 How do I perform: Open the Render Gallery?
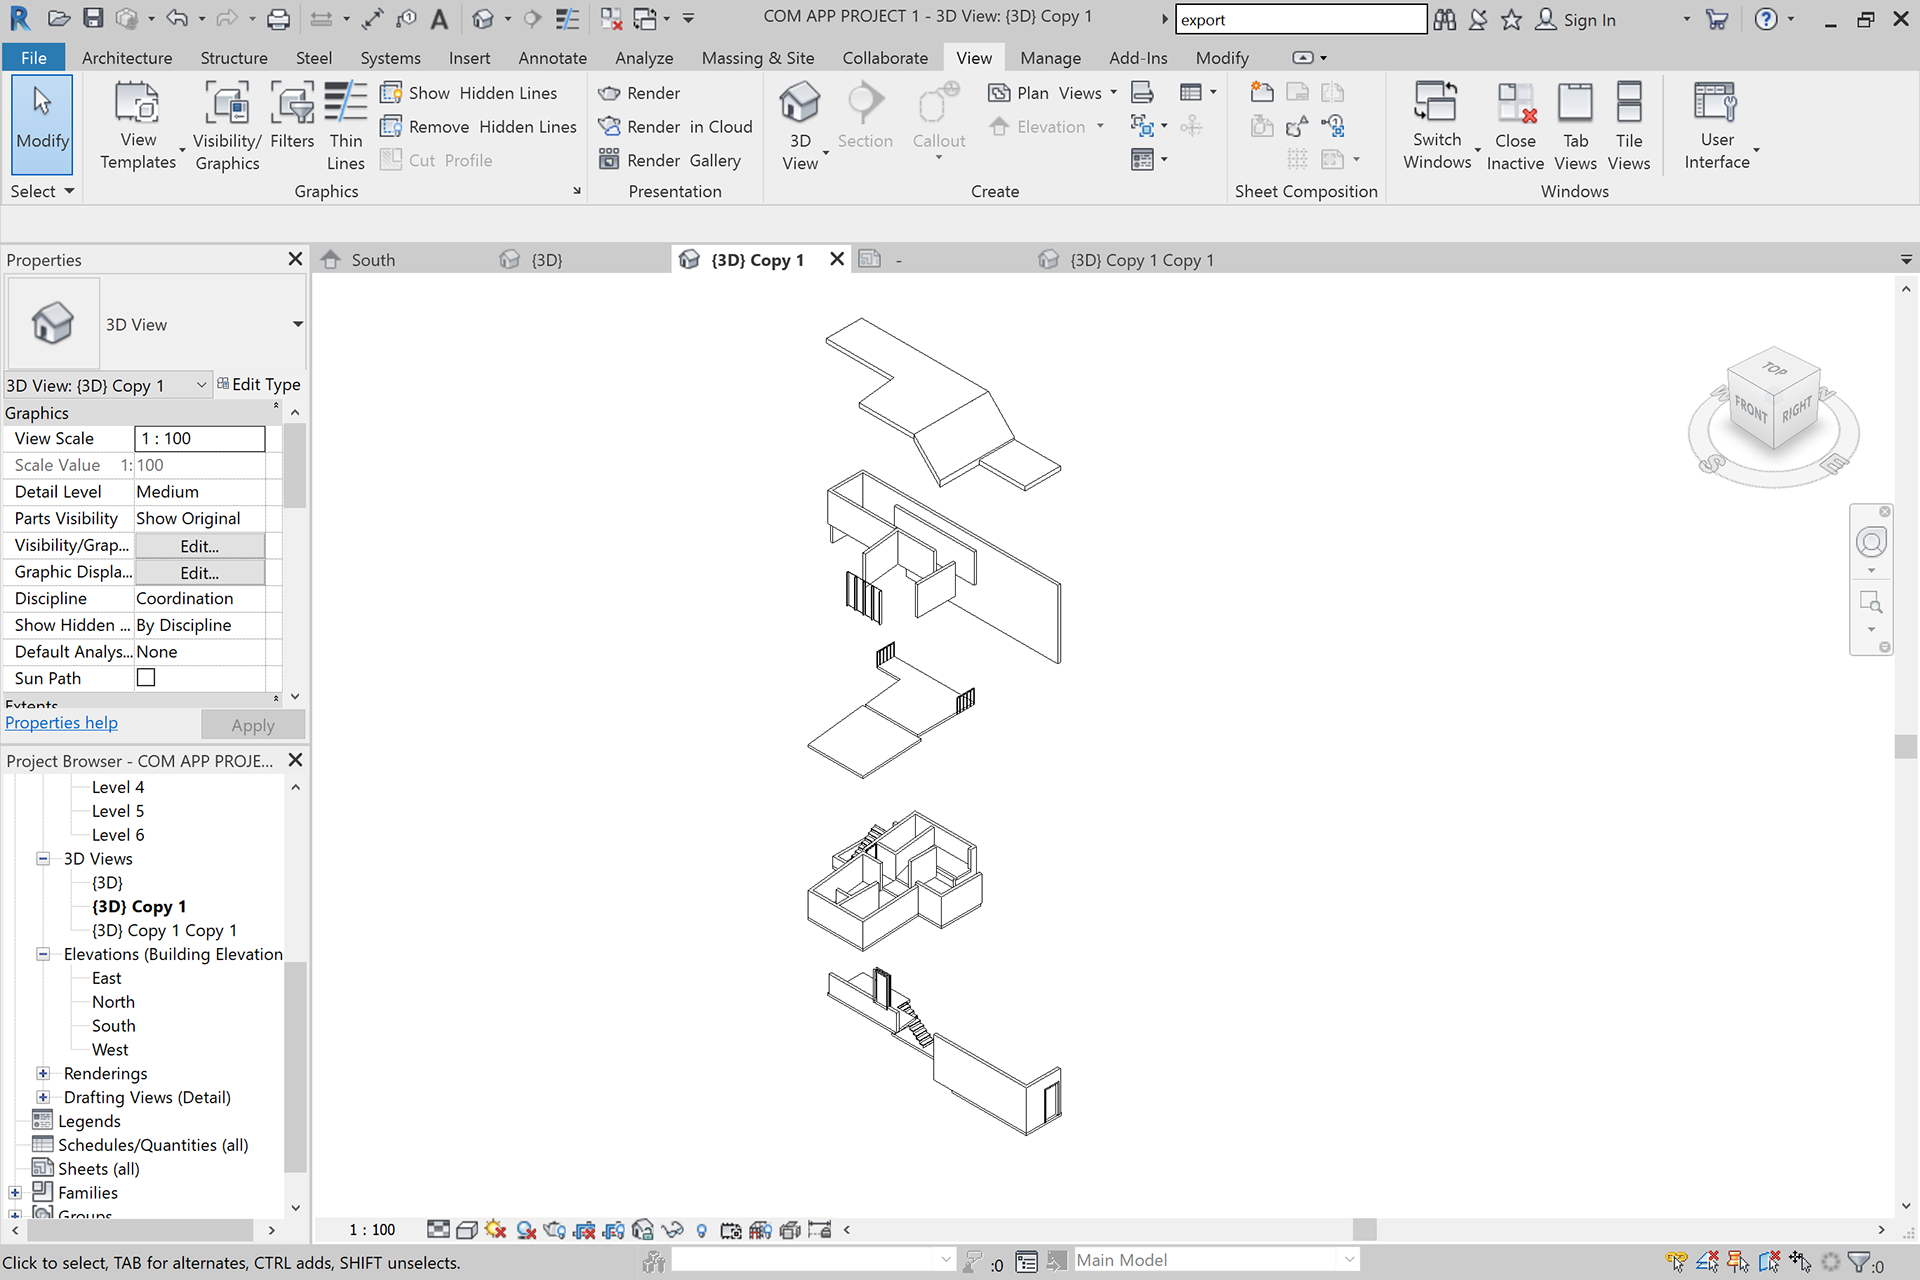(x=670, y=160)
